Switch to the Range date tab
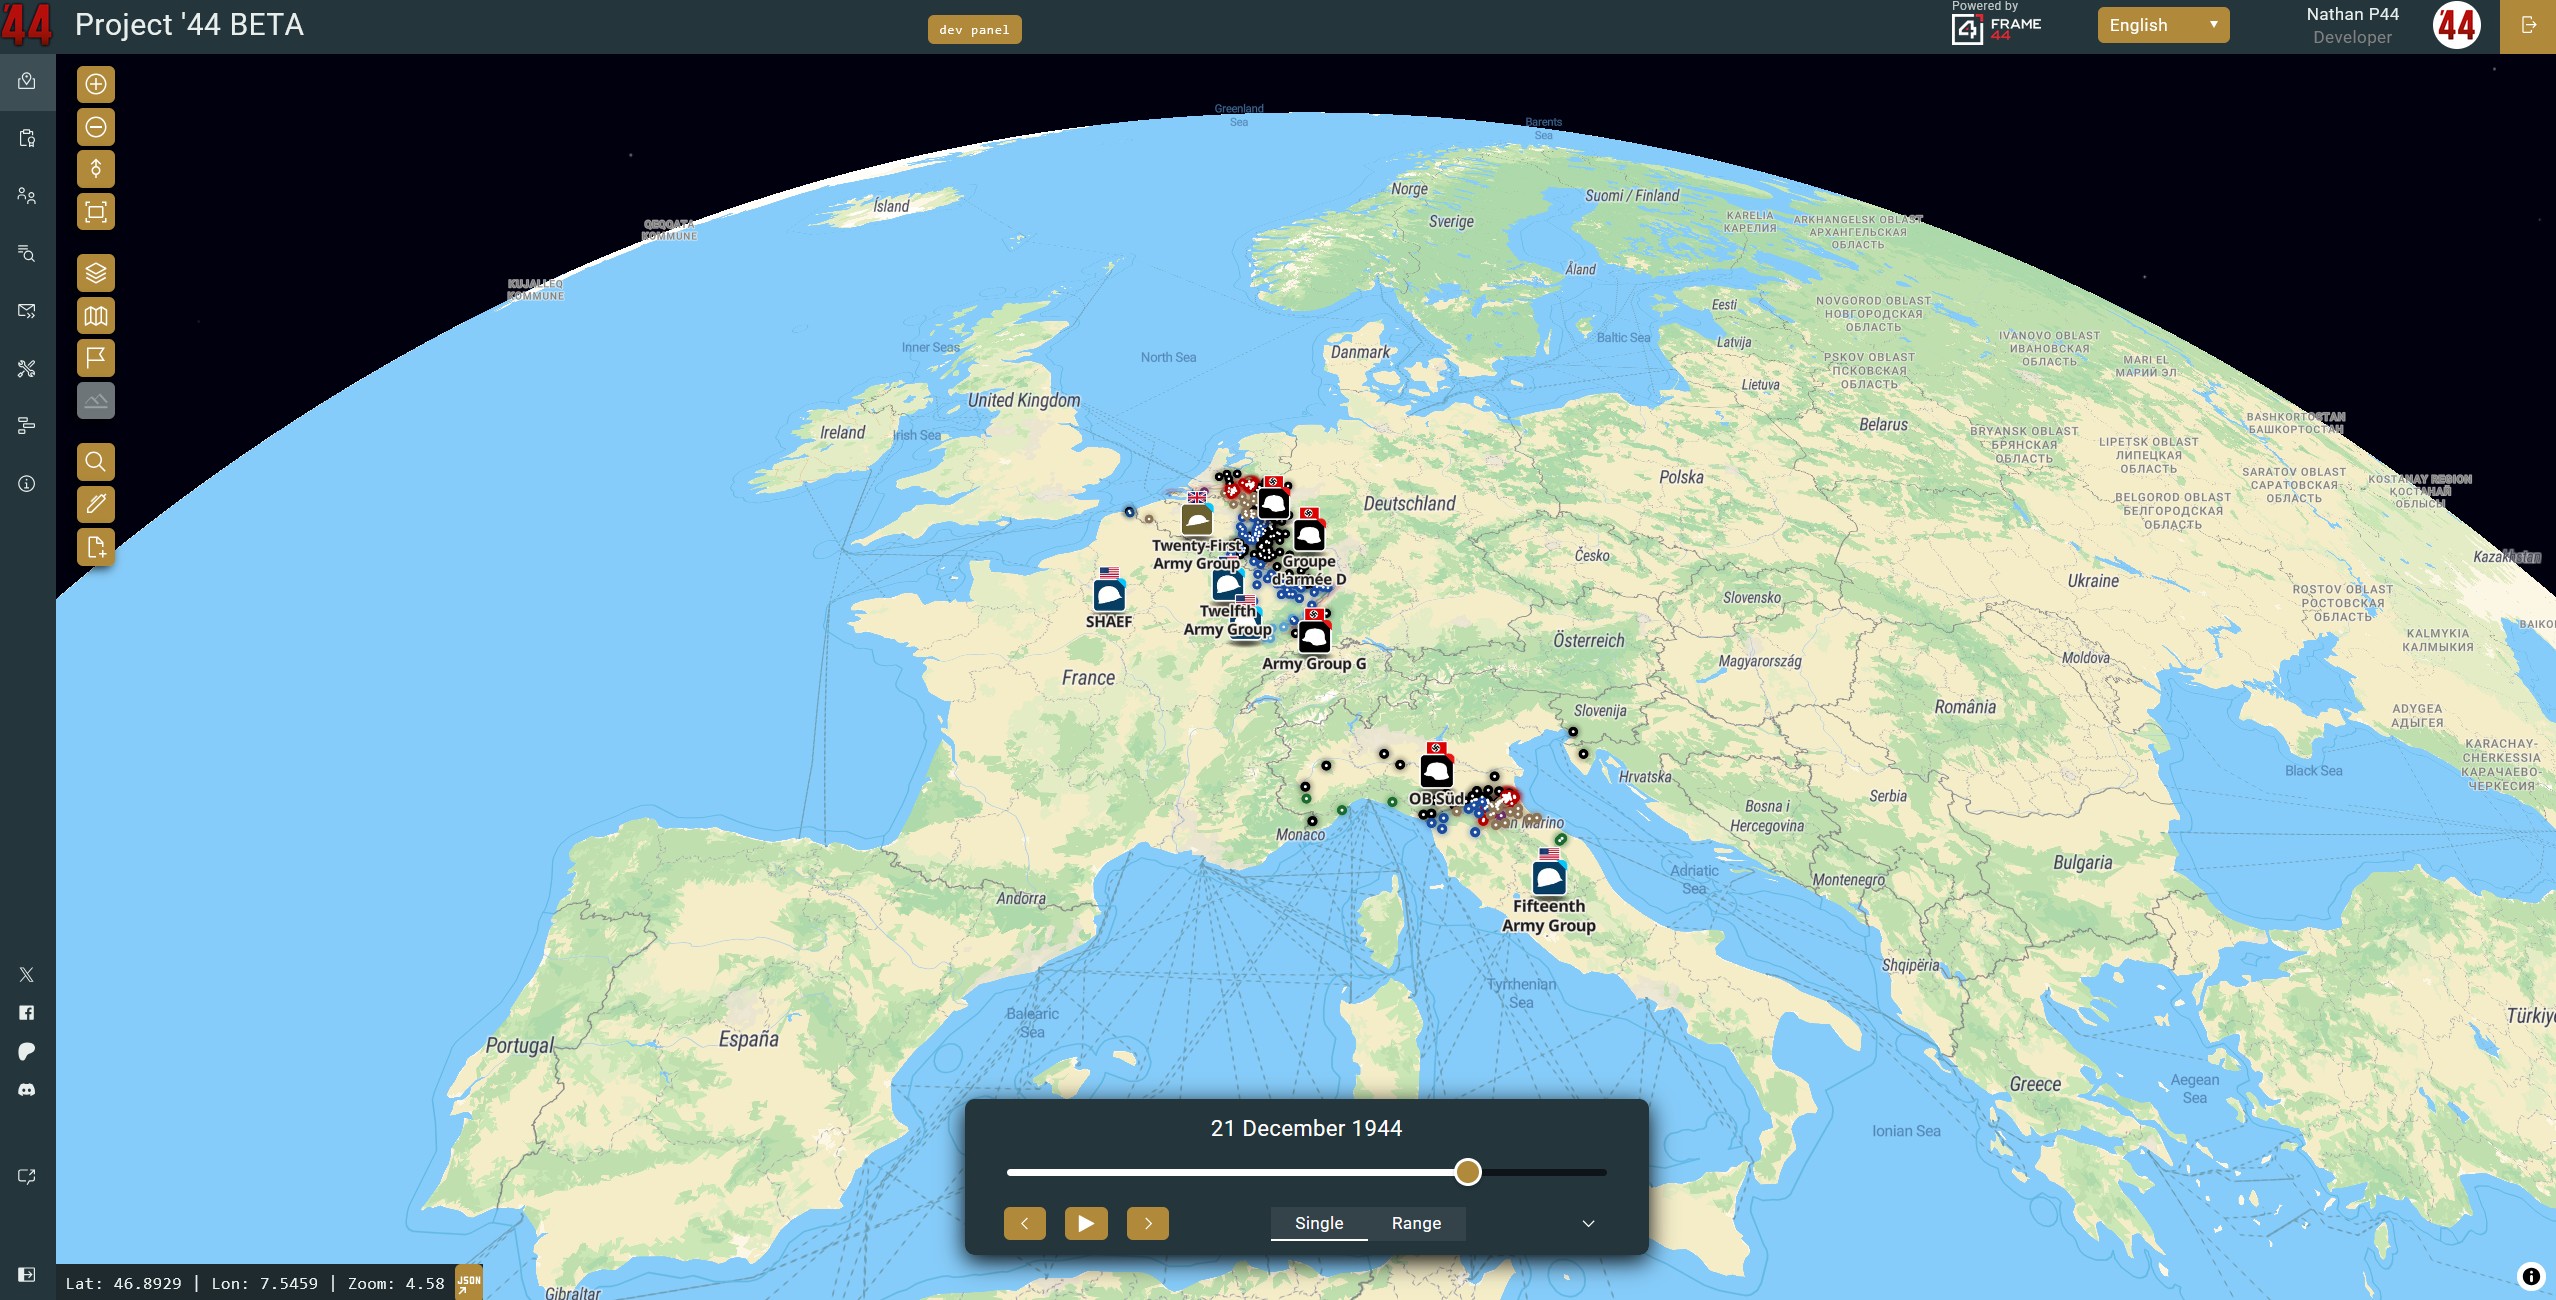This screenshot has width=2556, height=1300. (1417, 1223)
